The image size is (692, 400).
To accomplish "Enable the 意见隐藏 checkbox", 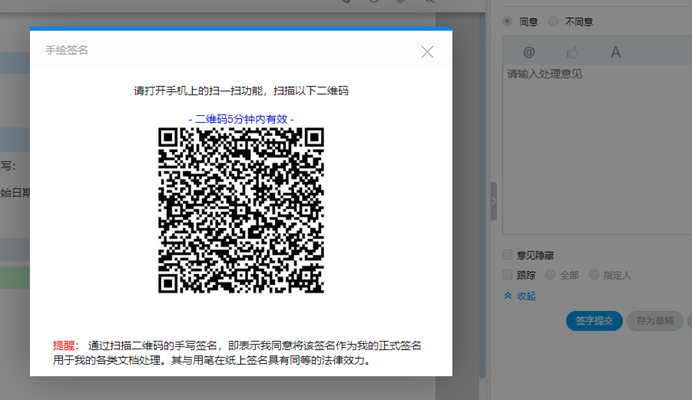I will pyautogui.click(x=508, y=255).
